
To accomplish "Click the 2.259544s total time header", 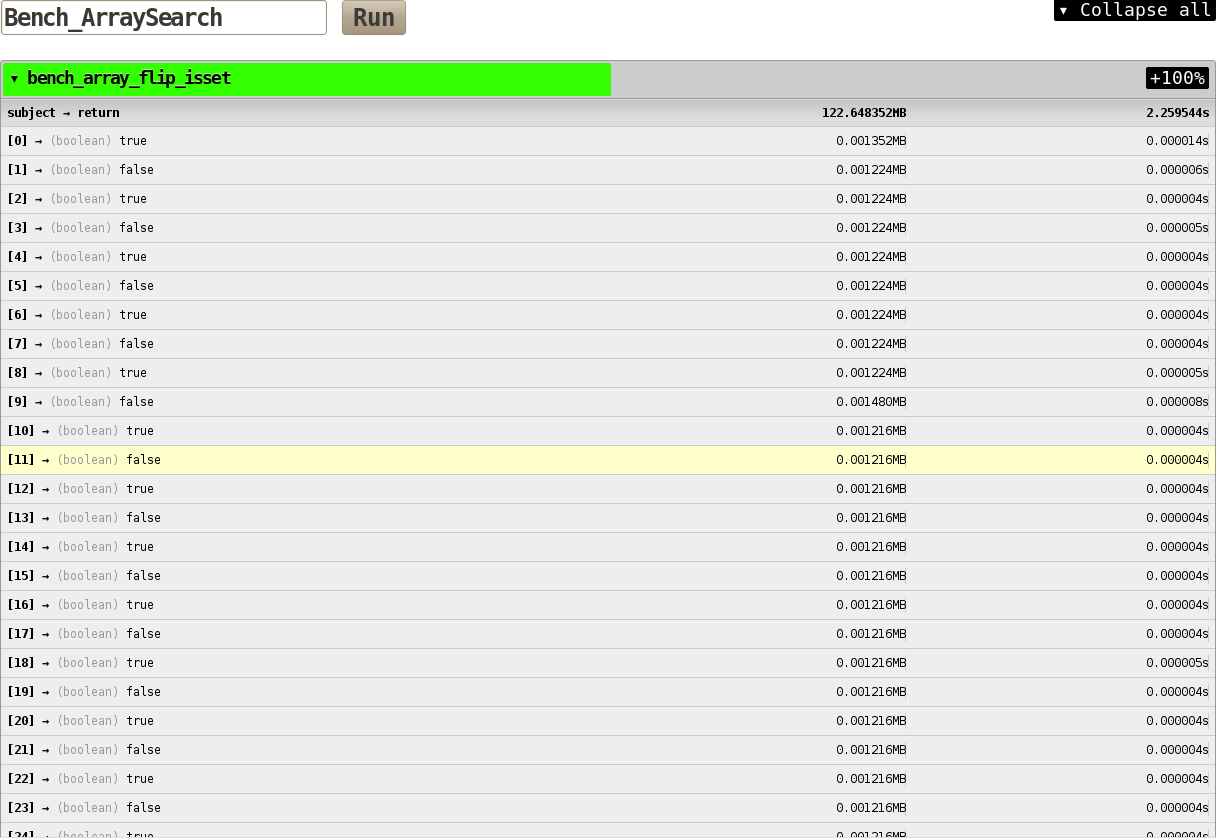I will tap(1176, 113).
